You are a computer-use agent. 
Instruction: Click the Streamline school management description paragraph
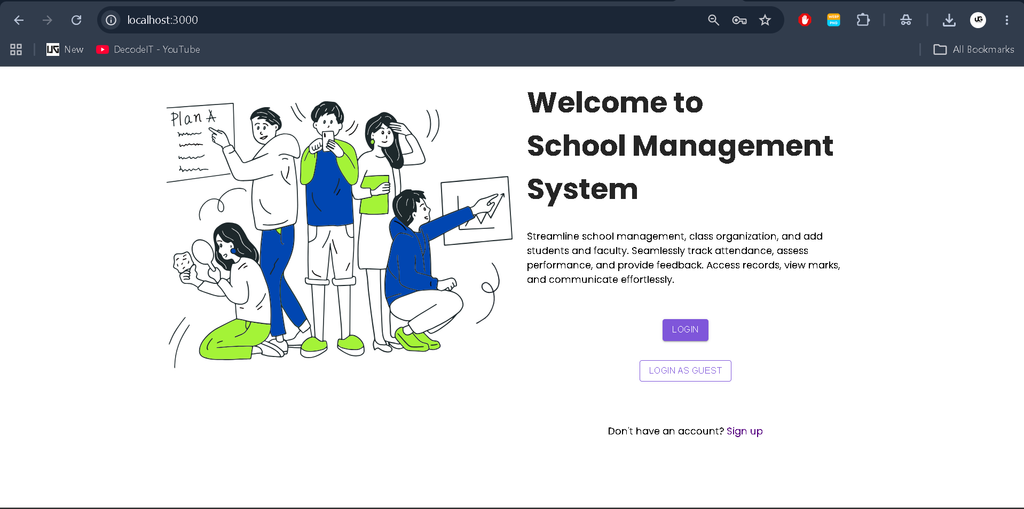683,257
